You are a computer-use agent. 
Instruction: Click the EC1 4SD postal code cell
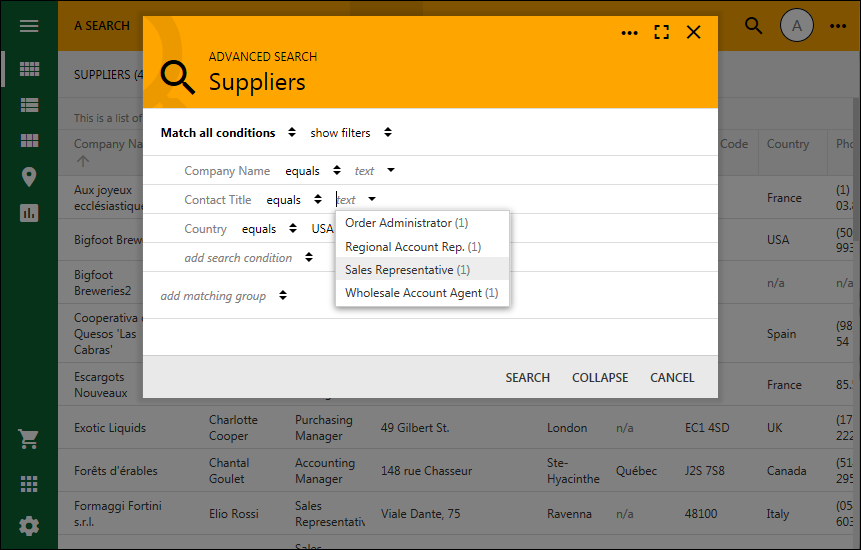point(707,428)
